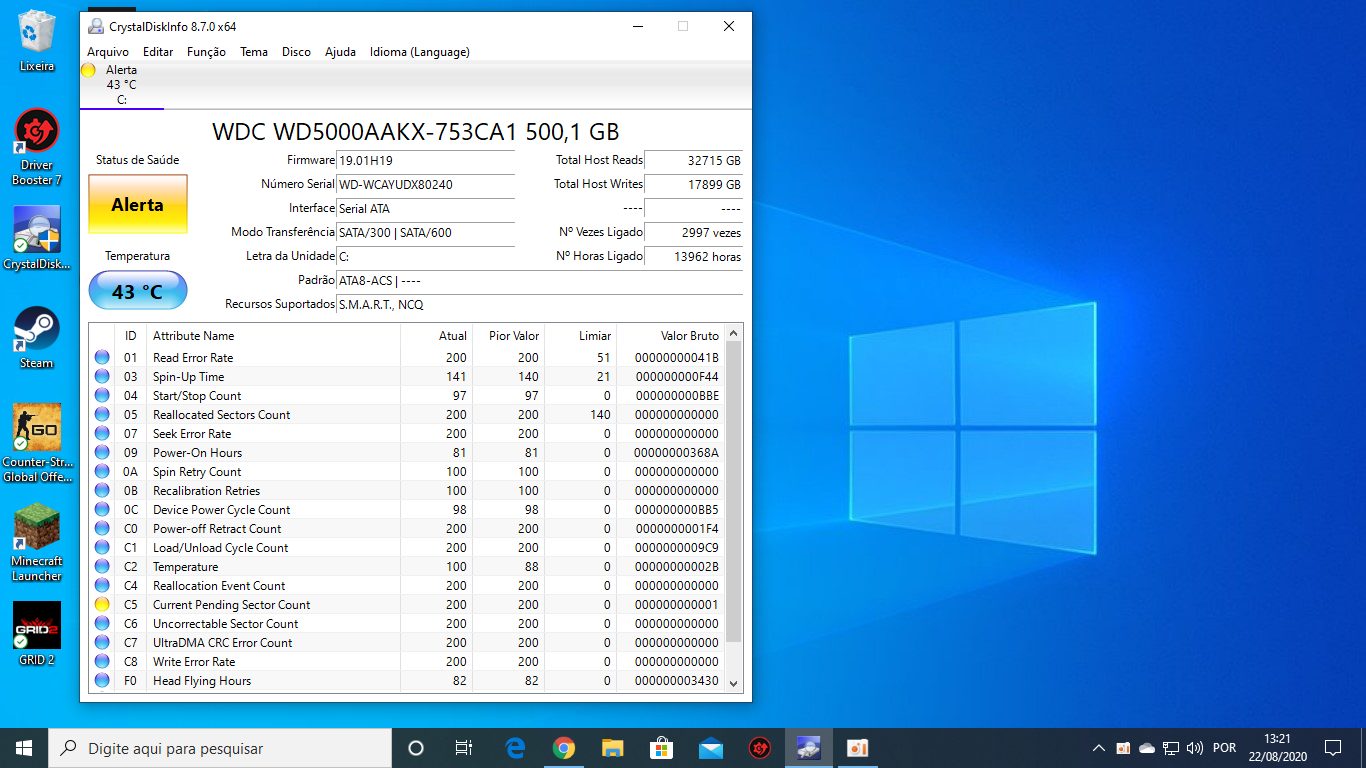Image resolution: width=1366 pixels, height=768 pixels.
Task: Open File Explorer from the taskbar
Action: 613,748
